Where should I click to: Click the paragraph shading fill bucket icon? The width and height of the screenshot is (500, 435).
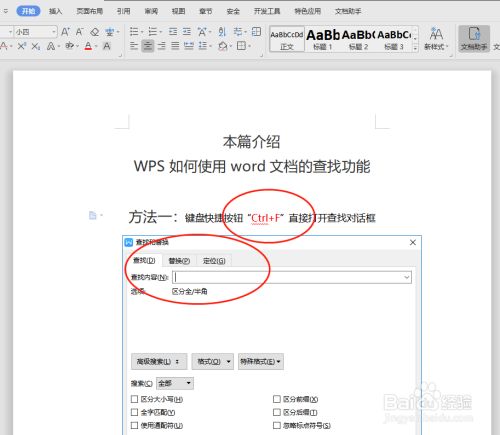[x=223, y=46]
